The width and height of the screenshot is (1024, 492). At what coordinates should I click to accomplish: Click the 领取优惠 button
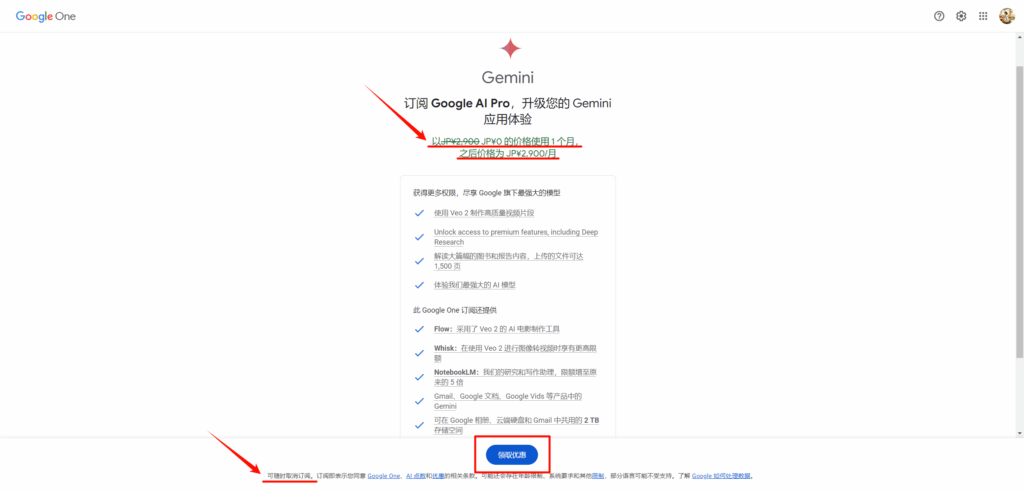point(511,455)
